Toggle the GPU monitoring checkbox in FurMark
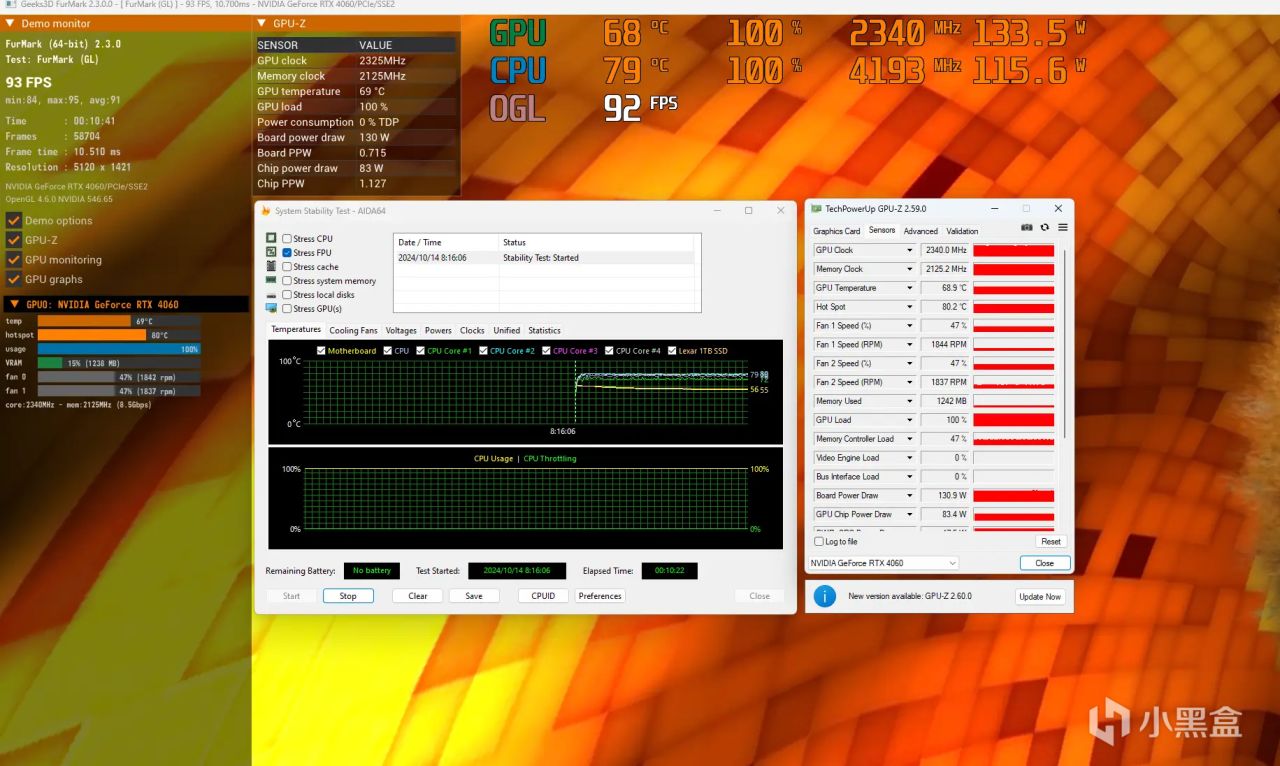Image resolution: width=1280 pixels, height=766 pixels. tap(14, 260)
